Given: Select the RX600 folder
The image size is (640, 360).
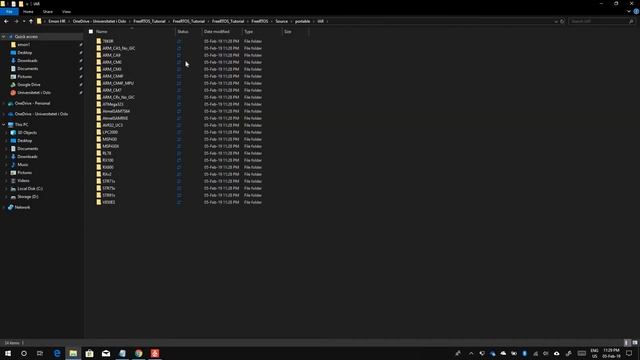Looking at the screenshot, I should coord(108,167).
